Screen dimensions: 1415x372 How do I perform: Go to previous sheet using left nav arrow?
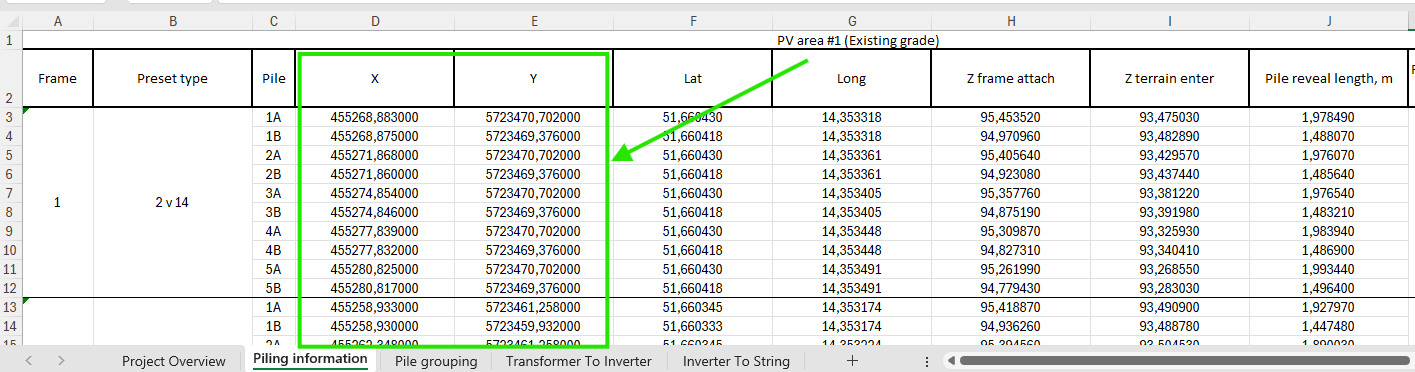tap(29, 361)
